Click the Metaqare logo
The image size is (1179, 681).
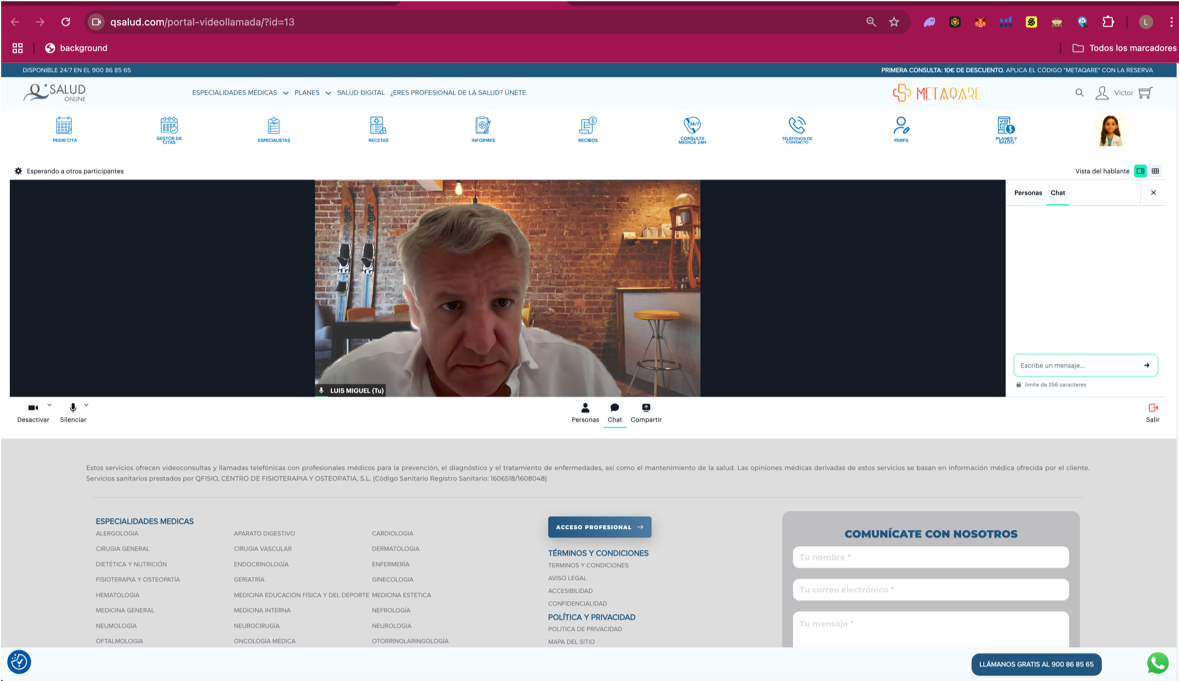pyautogui.click(x=936, y=92)
